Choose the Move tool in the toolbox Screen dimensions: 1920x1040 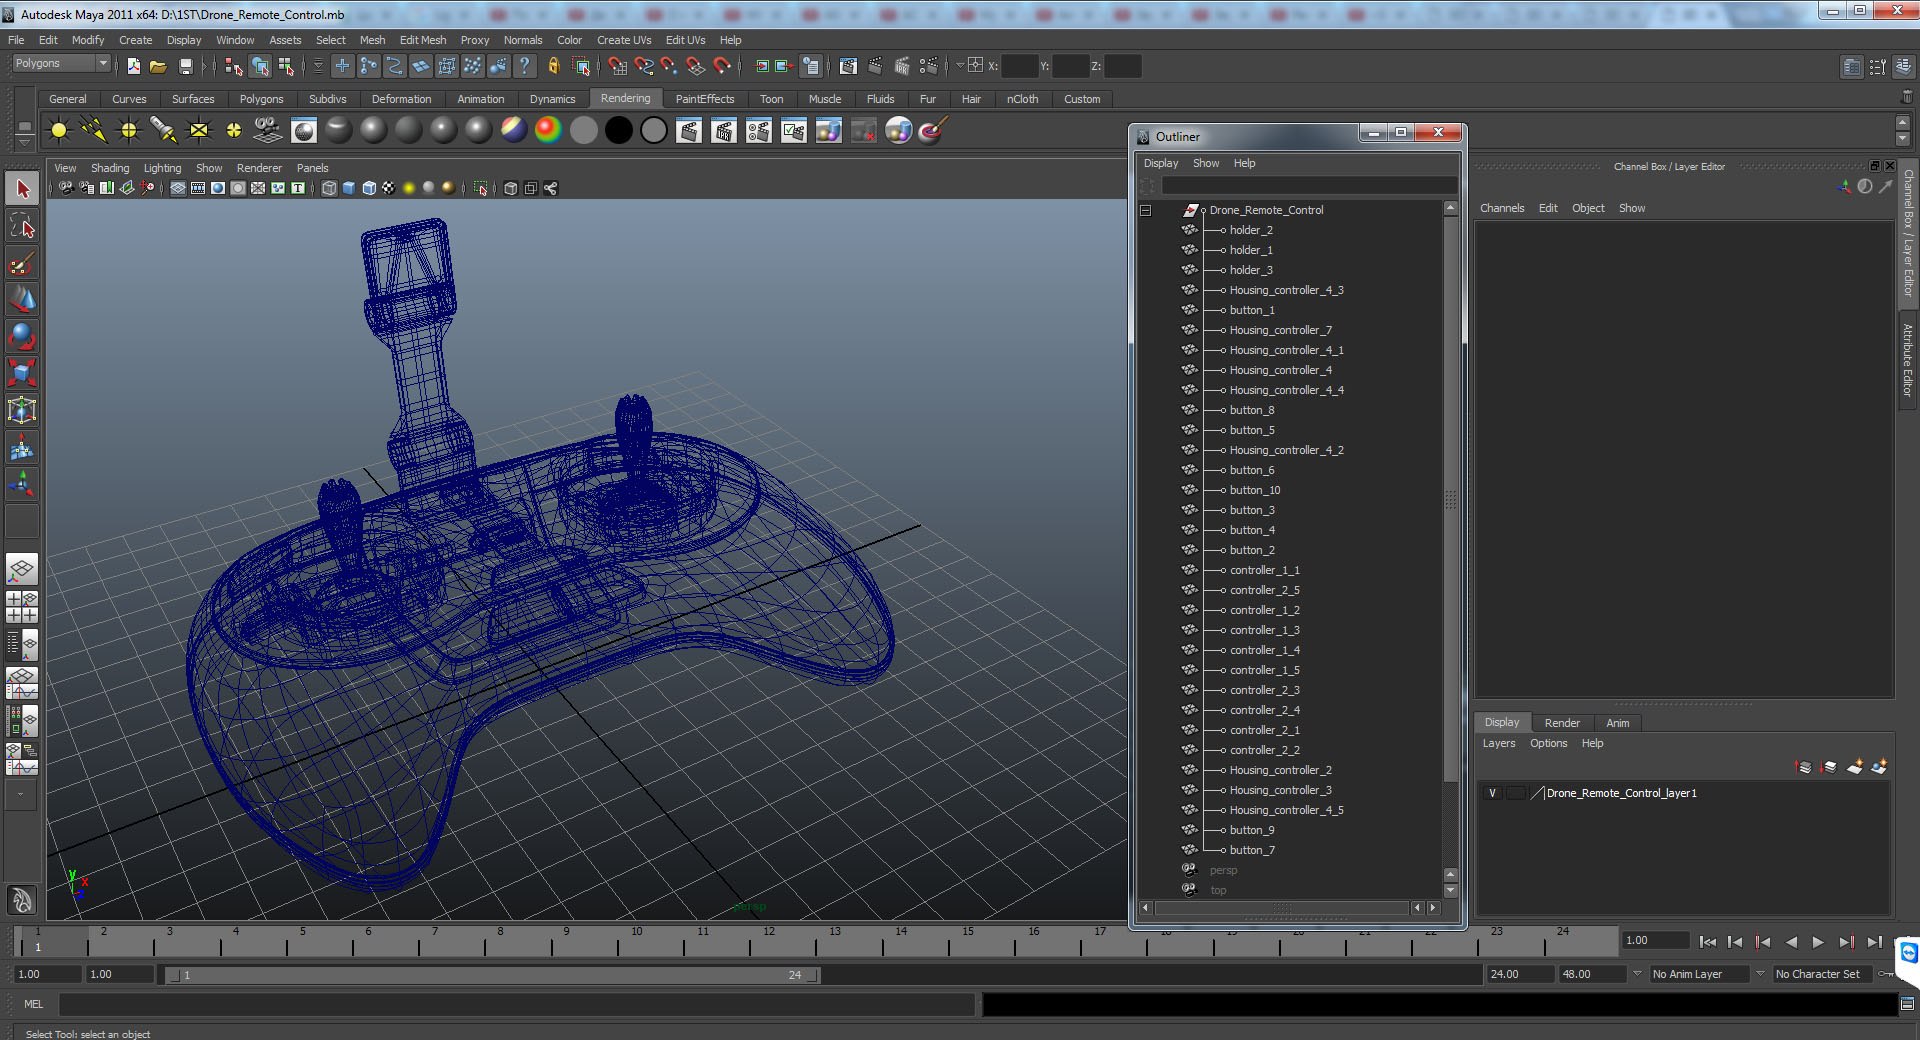pyautogui.click(x=22, y=299)
